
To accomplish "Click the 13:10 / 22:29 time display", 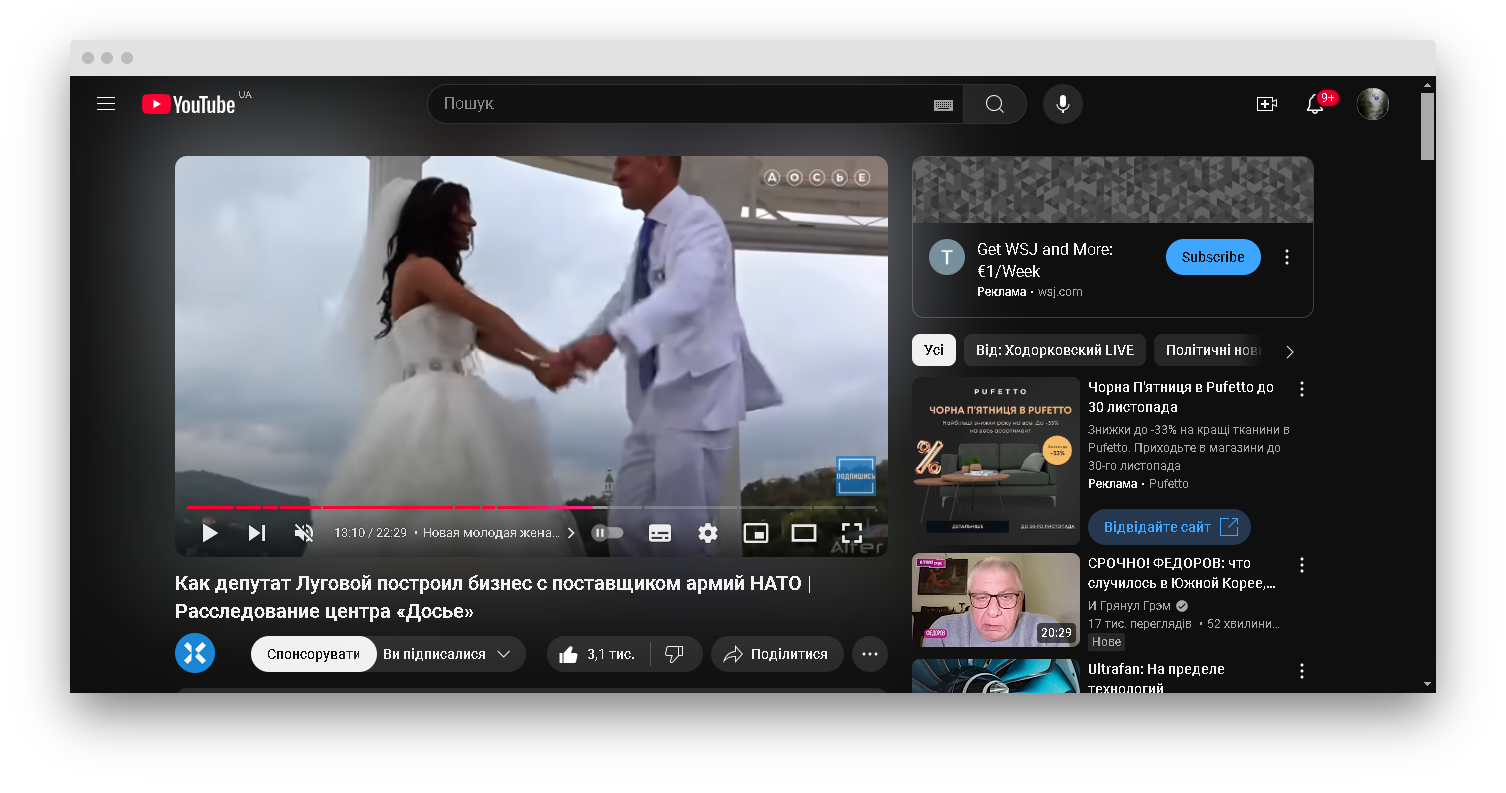I will click(370, 533).
